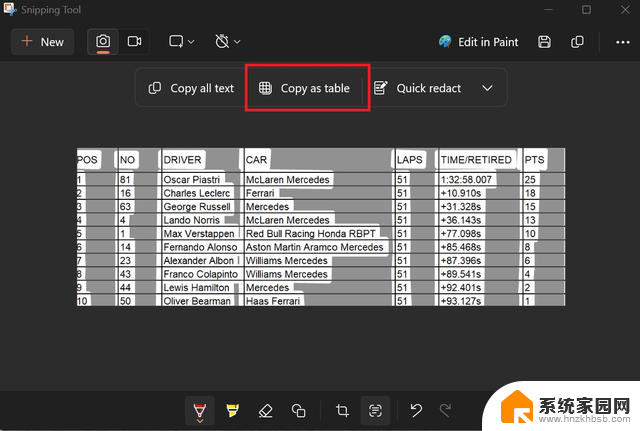Select the red Ballpoint pen tool
Screen dimensions: 640x431
pyautogui.click(x=200, y=410)
